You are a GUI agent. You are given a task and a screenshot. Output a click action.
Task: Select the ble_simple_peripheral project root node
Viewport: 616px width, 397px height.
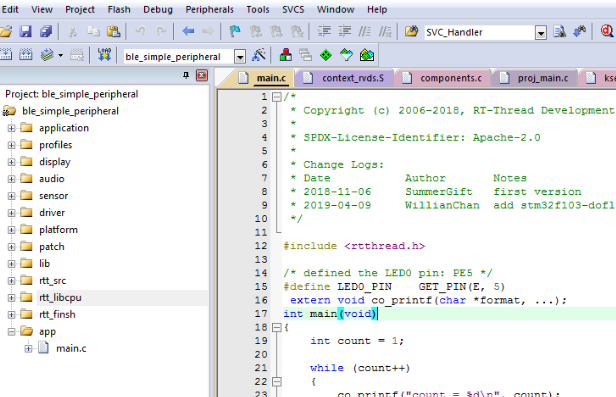click(70, 111)
